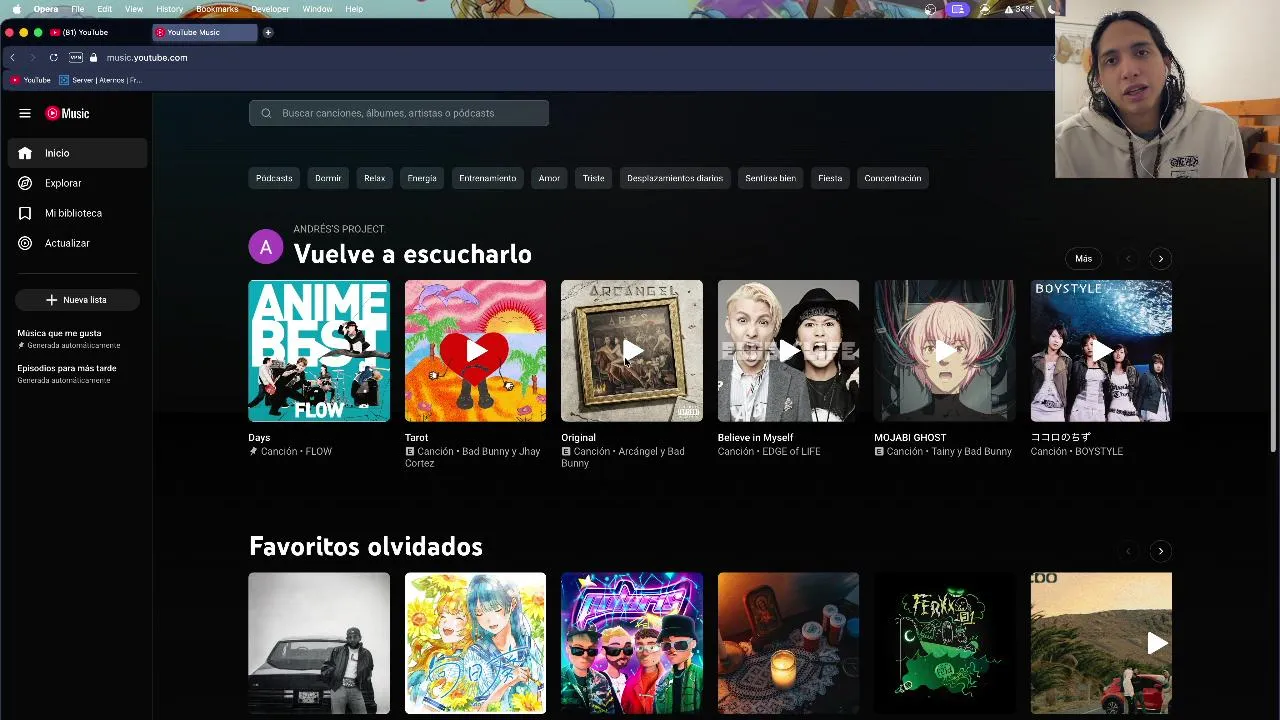Open the Days song title link
This screenshot has height=720, width=1280.
(x=259, y=438)
